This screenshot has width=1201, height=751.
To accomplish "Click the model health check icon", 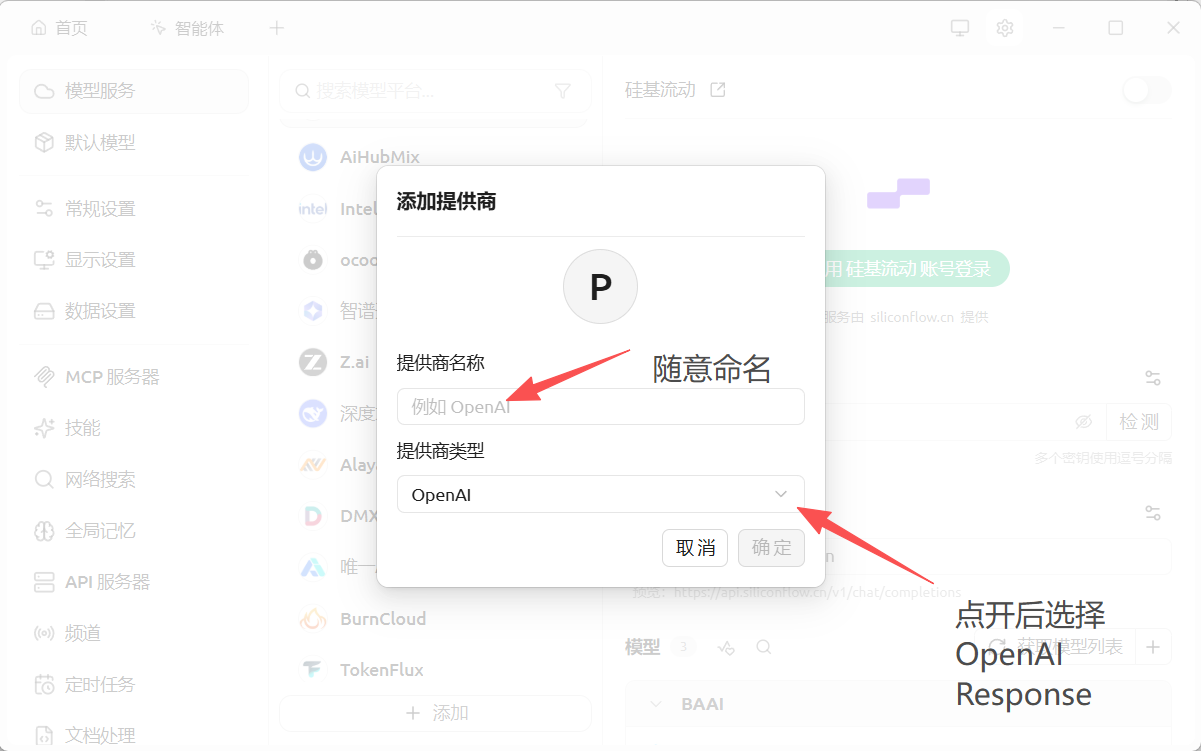I will [x=727, y=647].
